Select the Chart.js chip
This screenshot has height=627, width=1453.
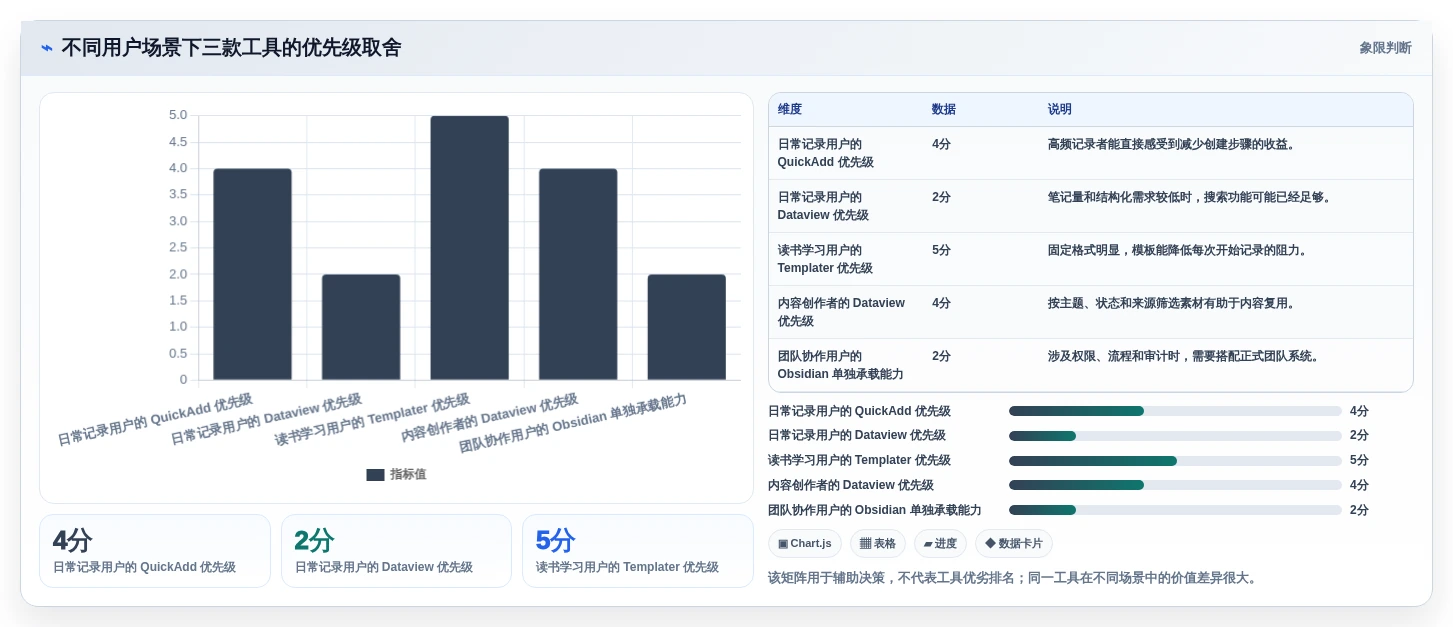tap(805, 543)
